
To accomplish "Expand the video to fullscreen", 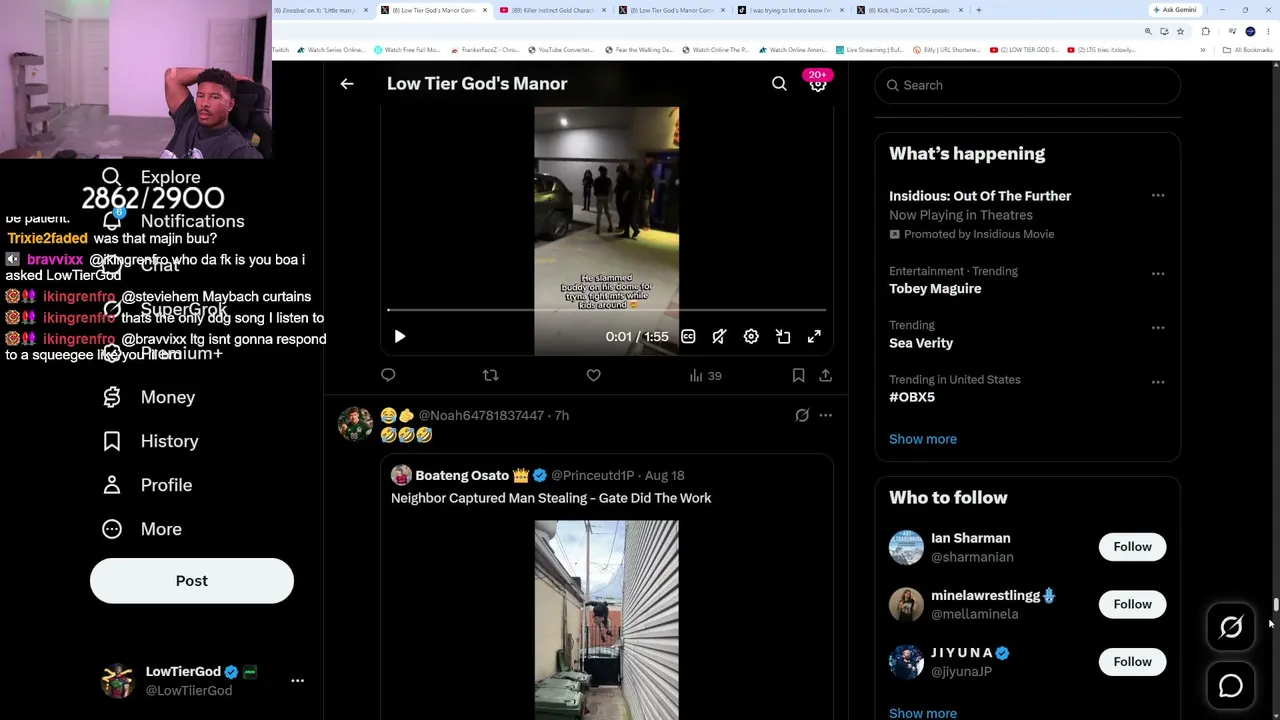I will [814, 337].
